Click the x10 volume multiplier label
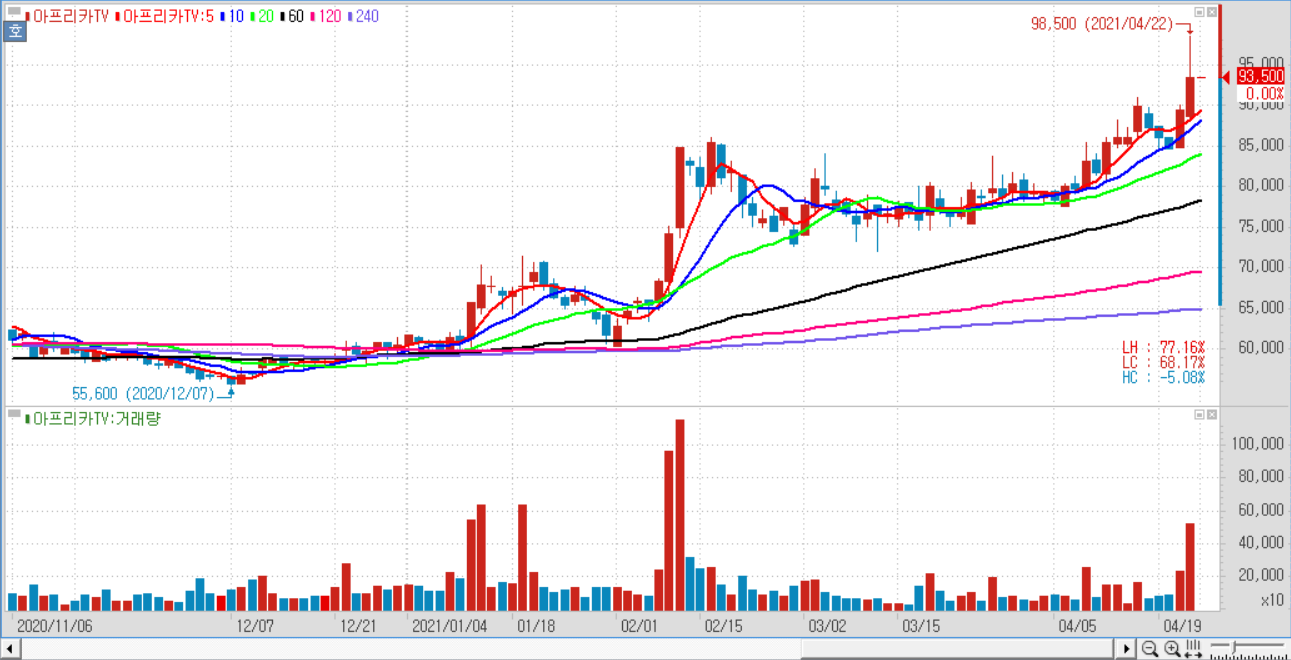The height and width of the screenshot is (660, 1291). [x=1271, y=601]
